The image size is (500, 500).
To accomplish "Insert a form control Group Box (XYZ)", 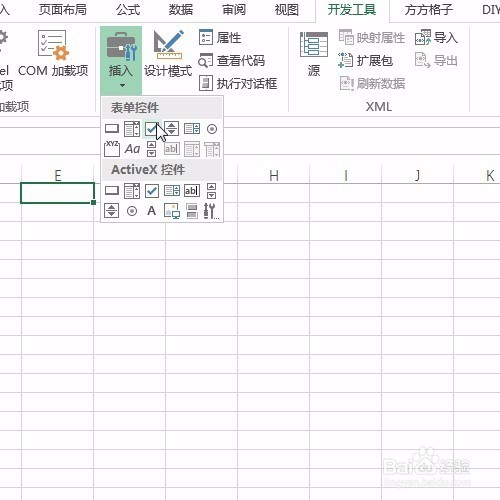I will pos(112,149).
